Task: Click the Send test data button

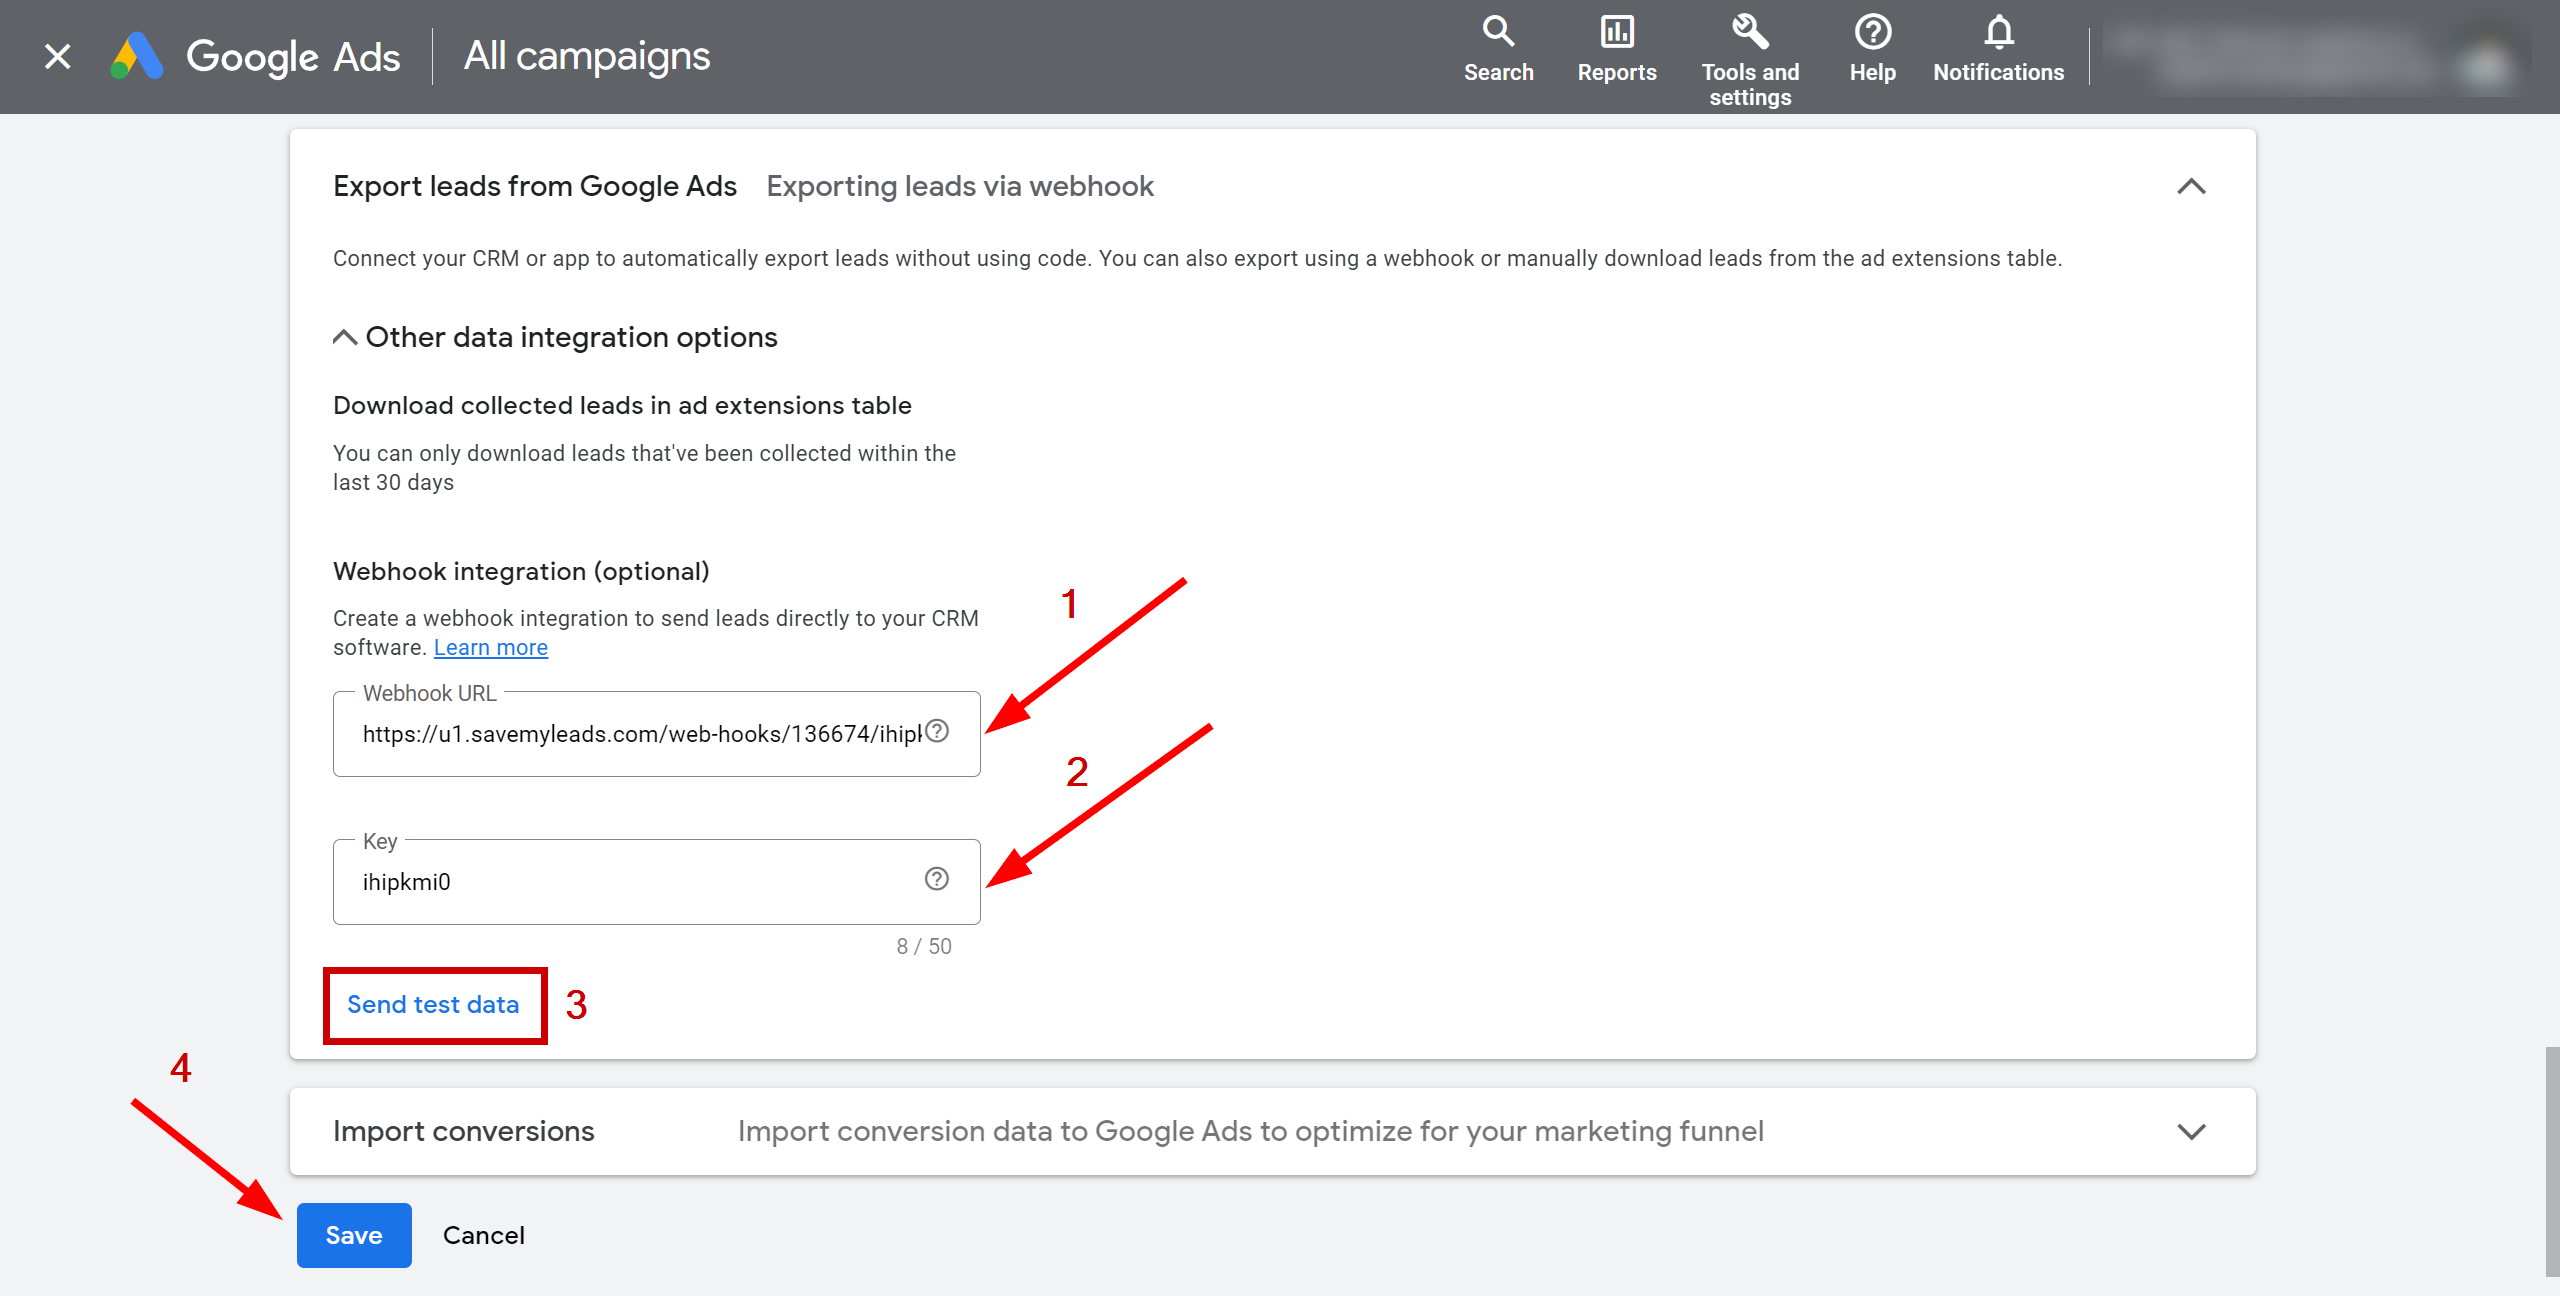Action: coord(433,1003)
